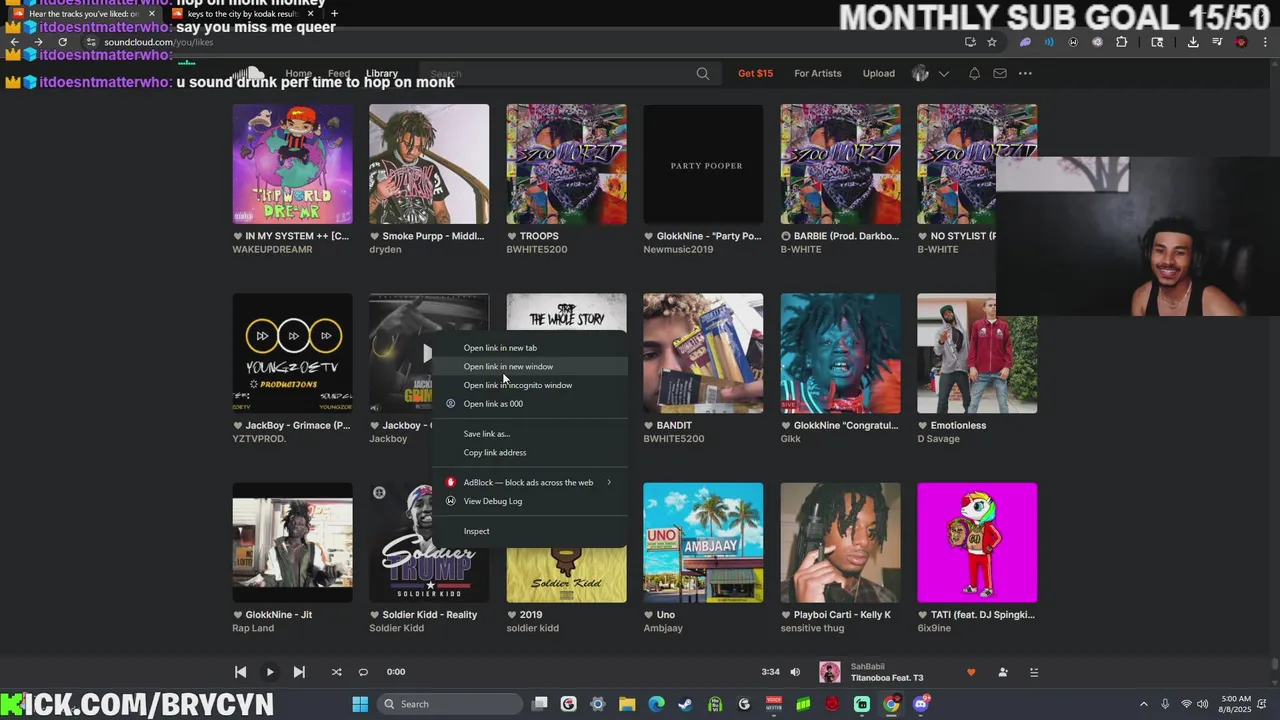The image size is (1280, 720).
Task: Click the 'Get $15' offer link
Action: (755, 73)
